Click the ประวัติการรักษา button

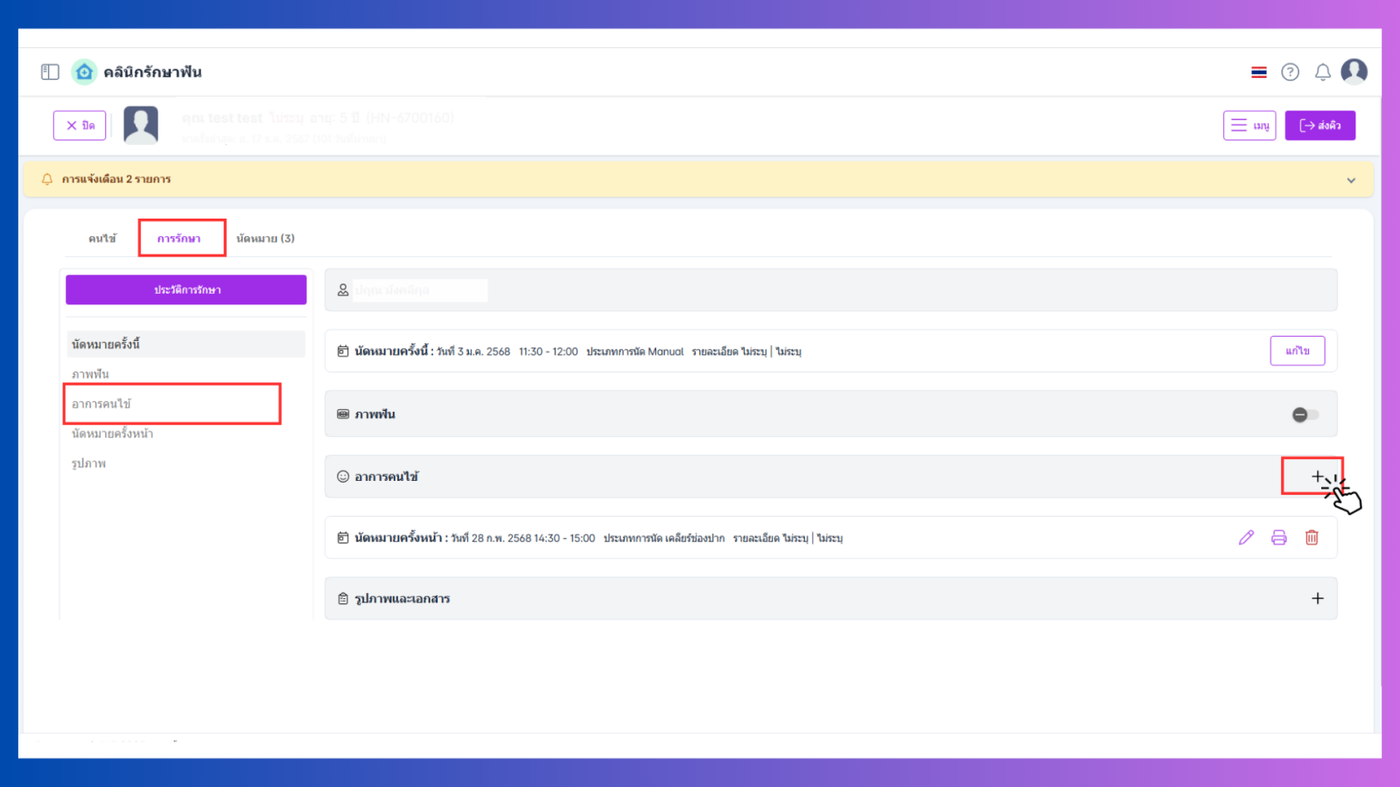[186, 290]
